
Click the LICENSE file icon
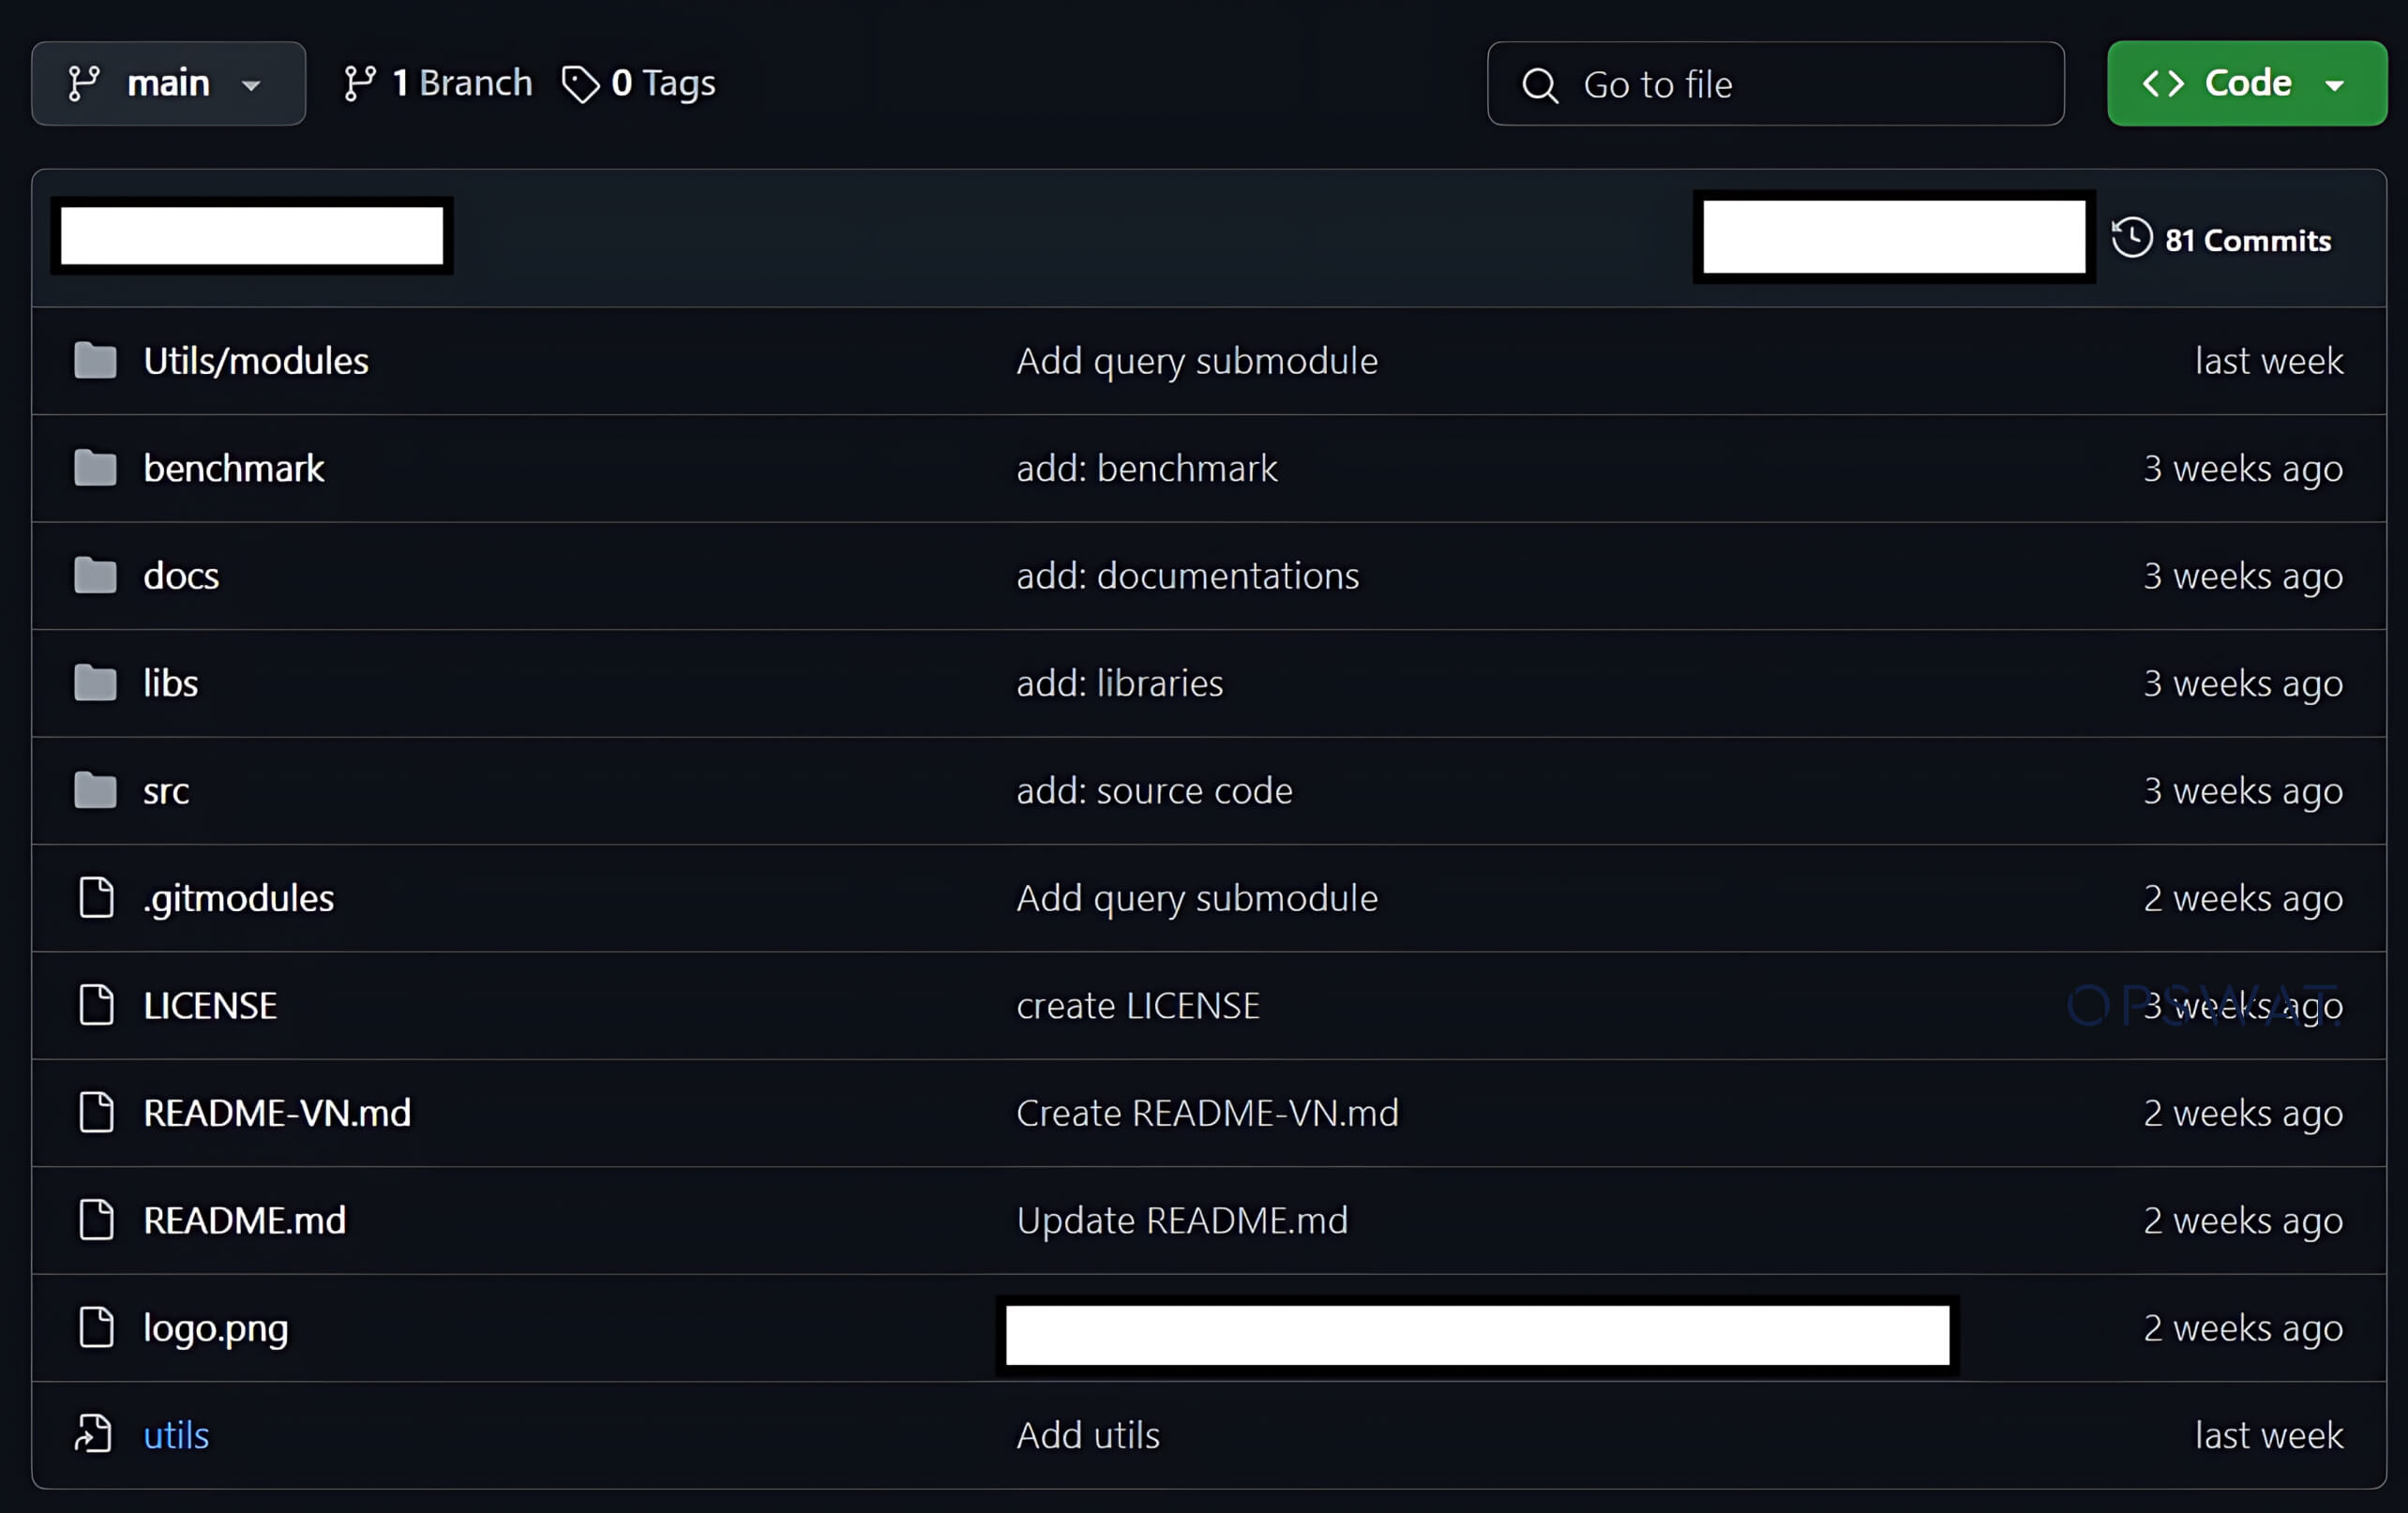tap(96, 1005)
